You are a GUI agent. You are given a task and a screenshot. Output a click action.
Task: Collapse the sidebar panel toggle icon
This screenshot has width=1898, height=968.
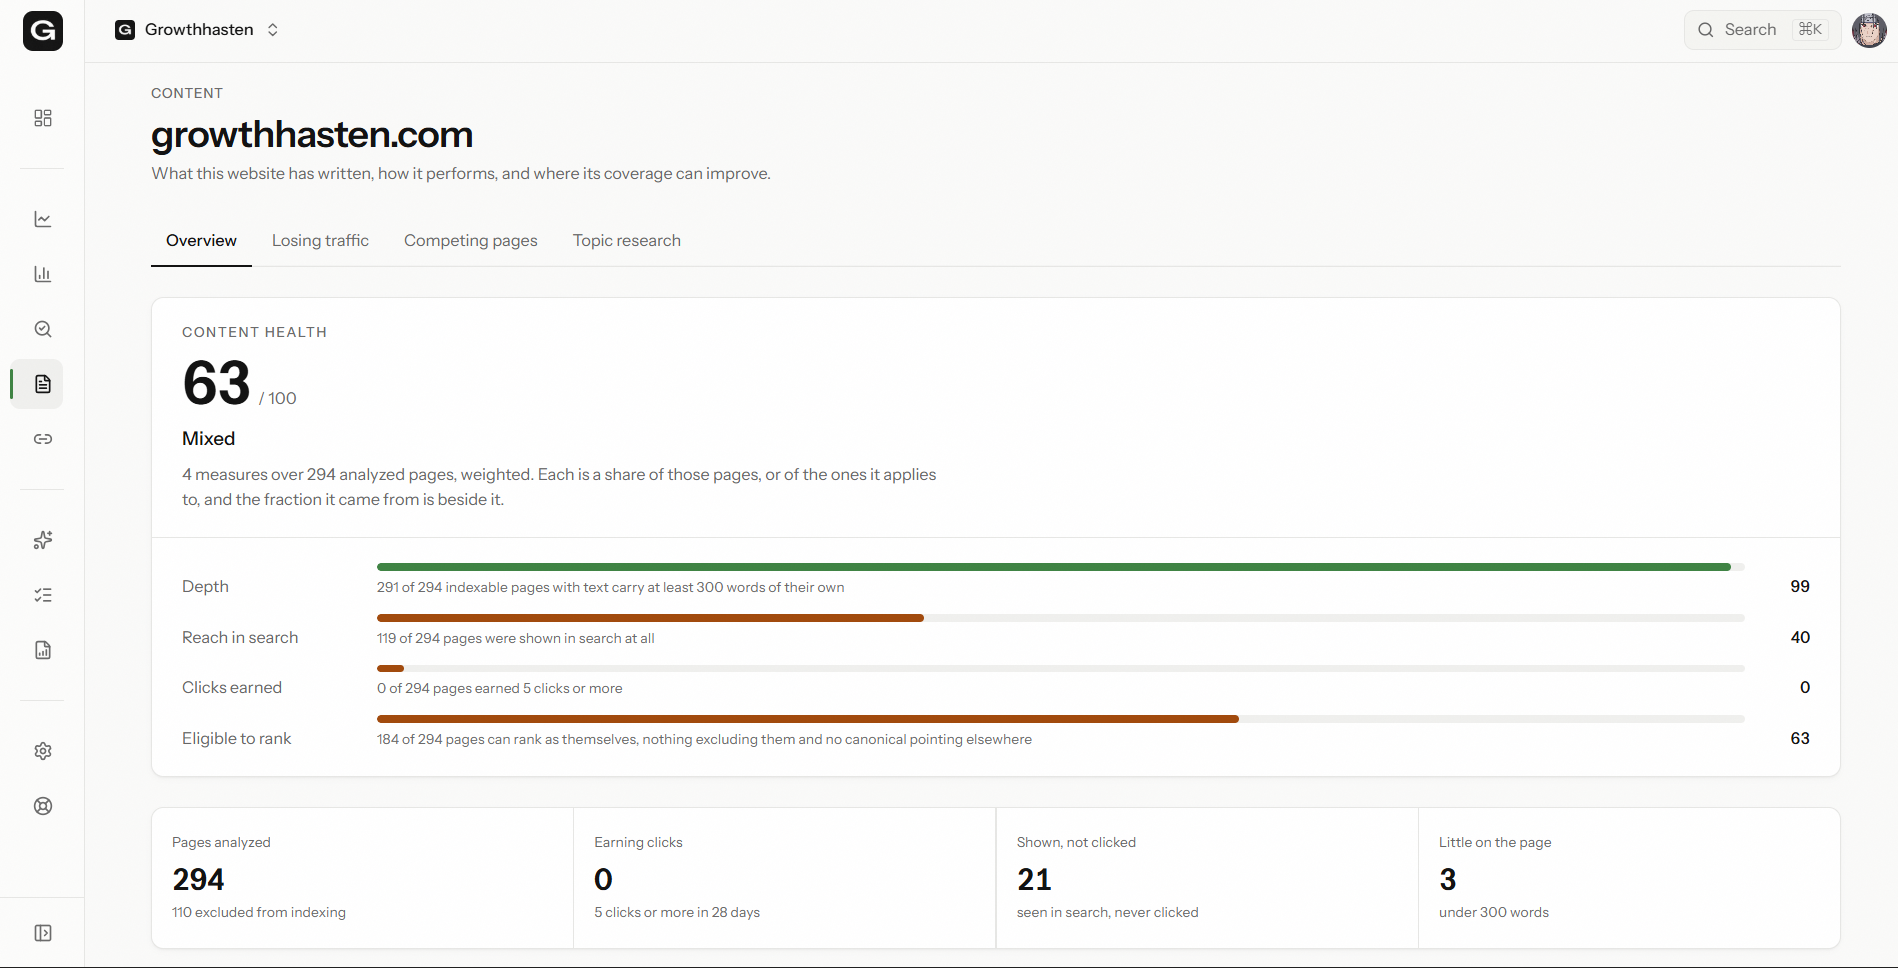coord(43,933)
